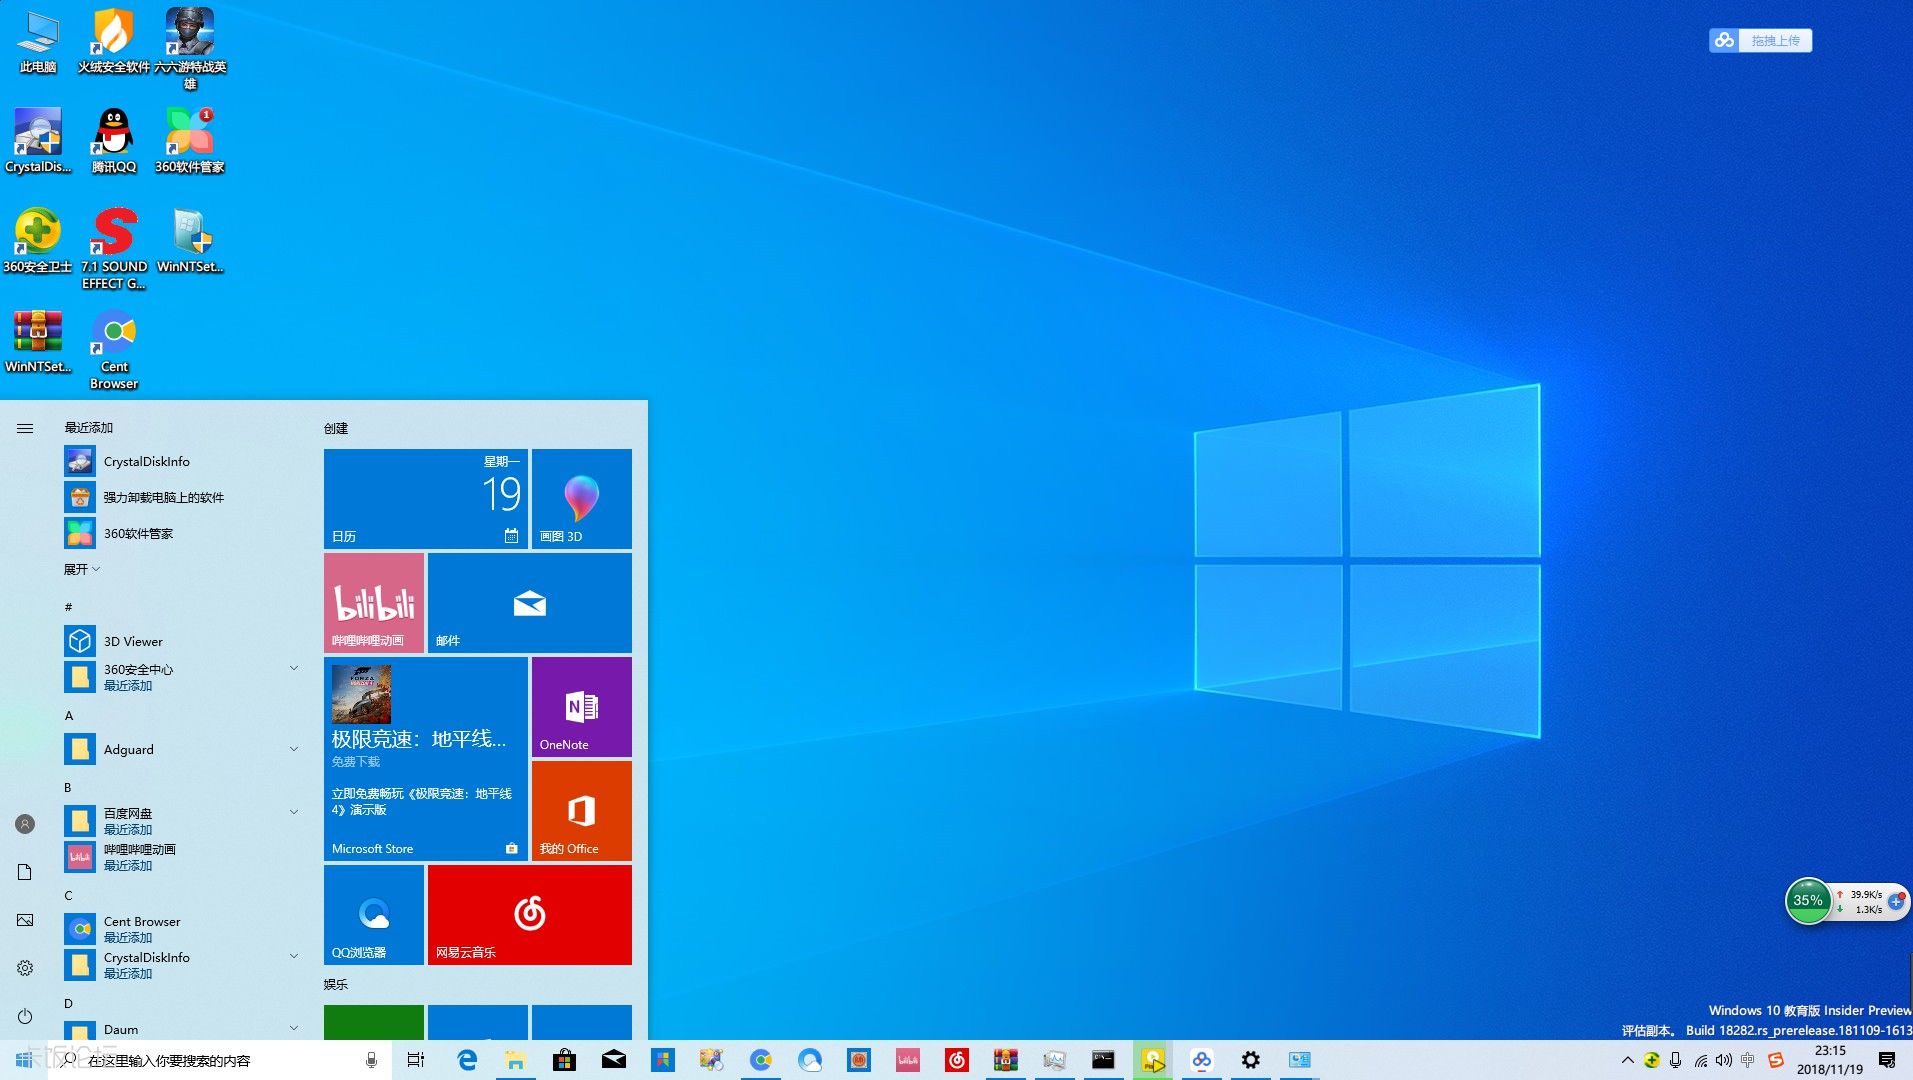Open the 邮件 mail tile

click(530, 603)
